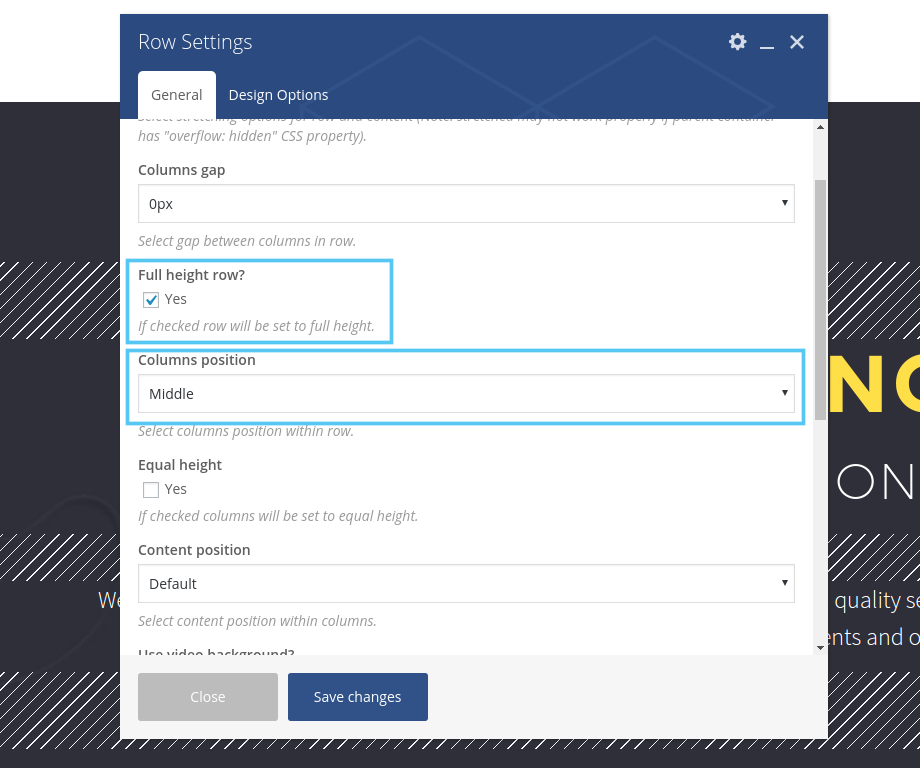Image resolution: width=920 pixels, height=768 pixels.
Task: Click the scrollbar down arrow in settings panel
Action: [x=820, y=647]
